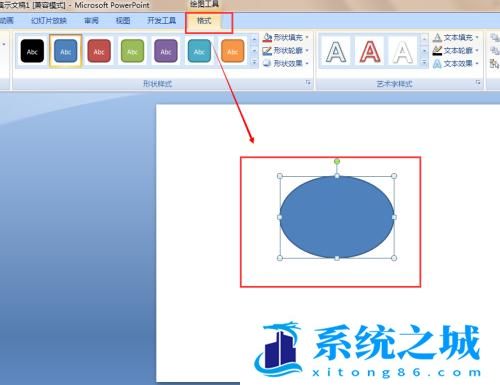Switch to the 审阅 tab

(x=91, y=21)
